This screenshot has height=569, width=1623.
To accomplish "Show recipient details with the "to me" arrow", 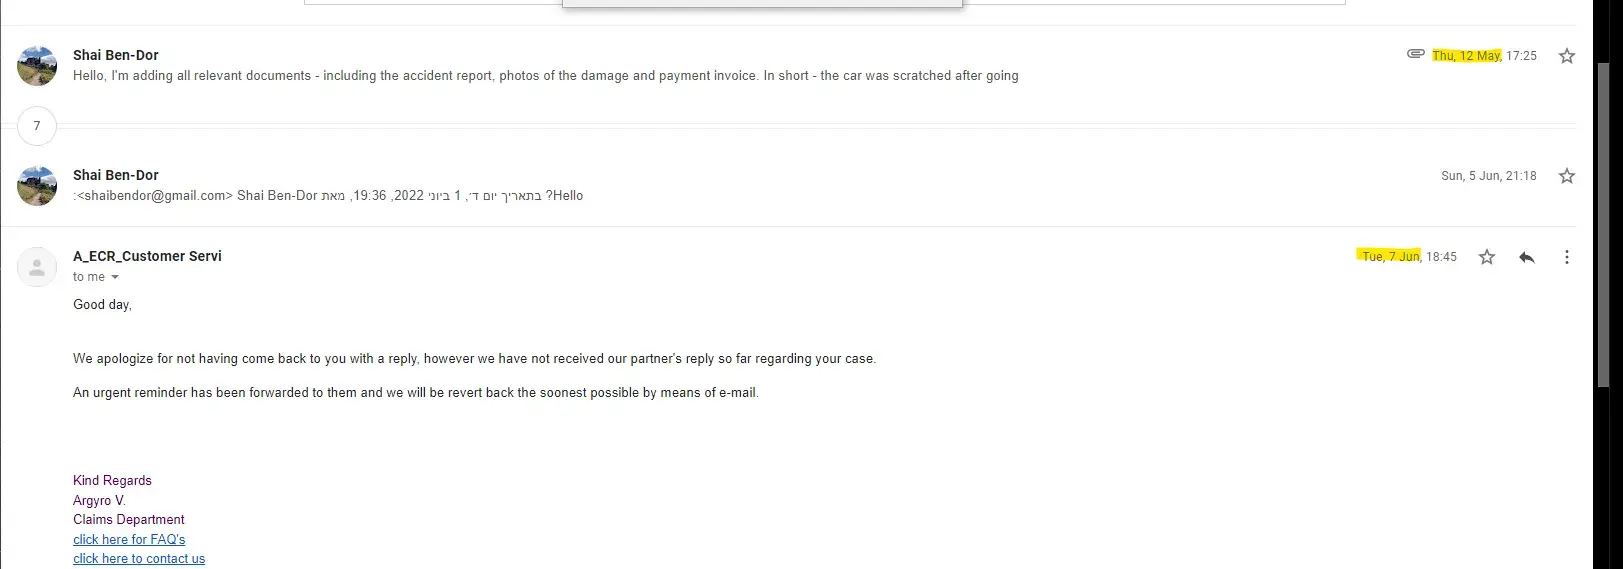I will point(115,277).
